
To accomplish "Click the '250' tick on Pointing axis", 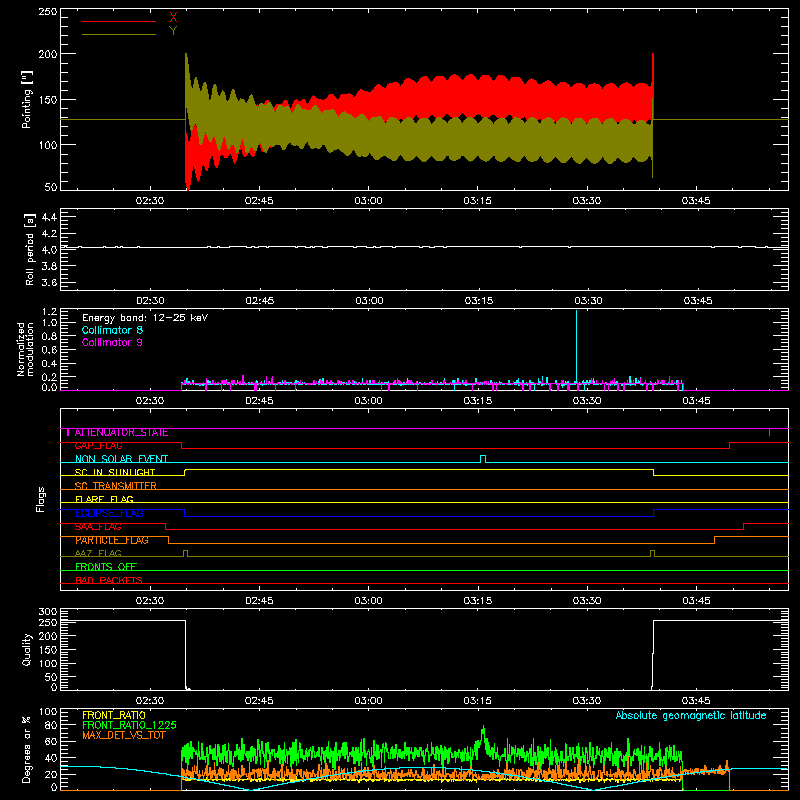I will tap(48, 12).
